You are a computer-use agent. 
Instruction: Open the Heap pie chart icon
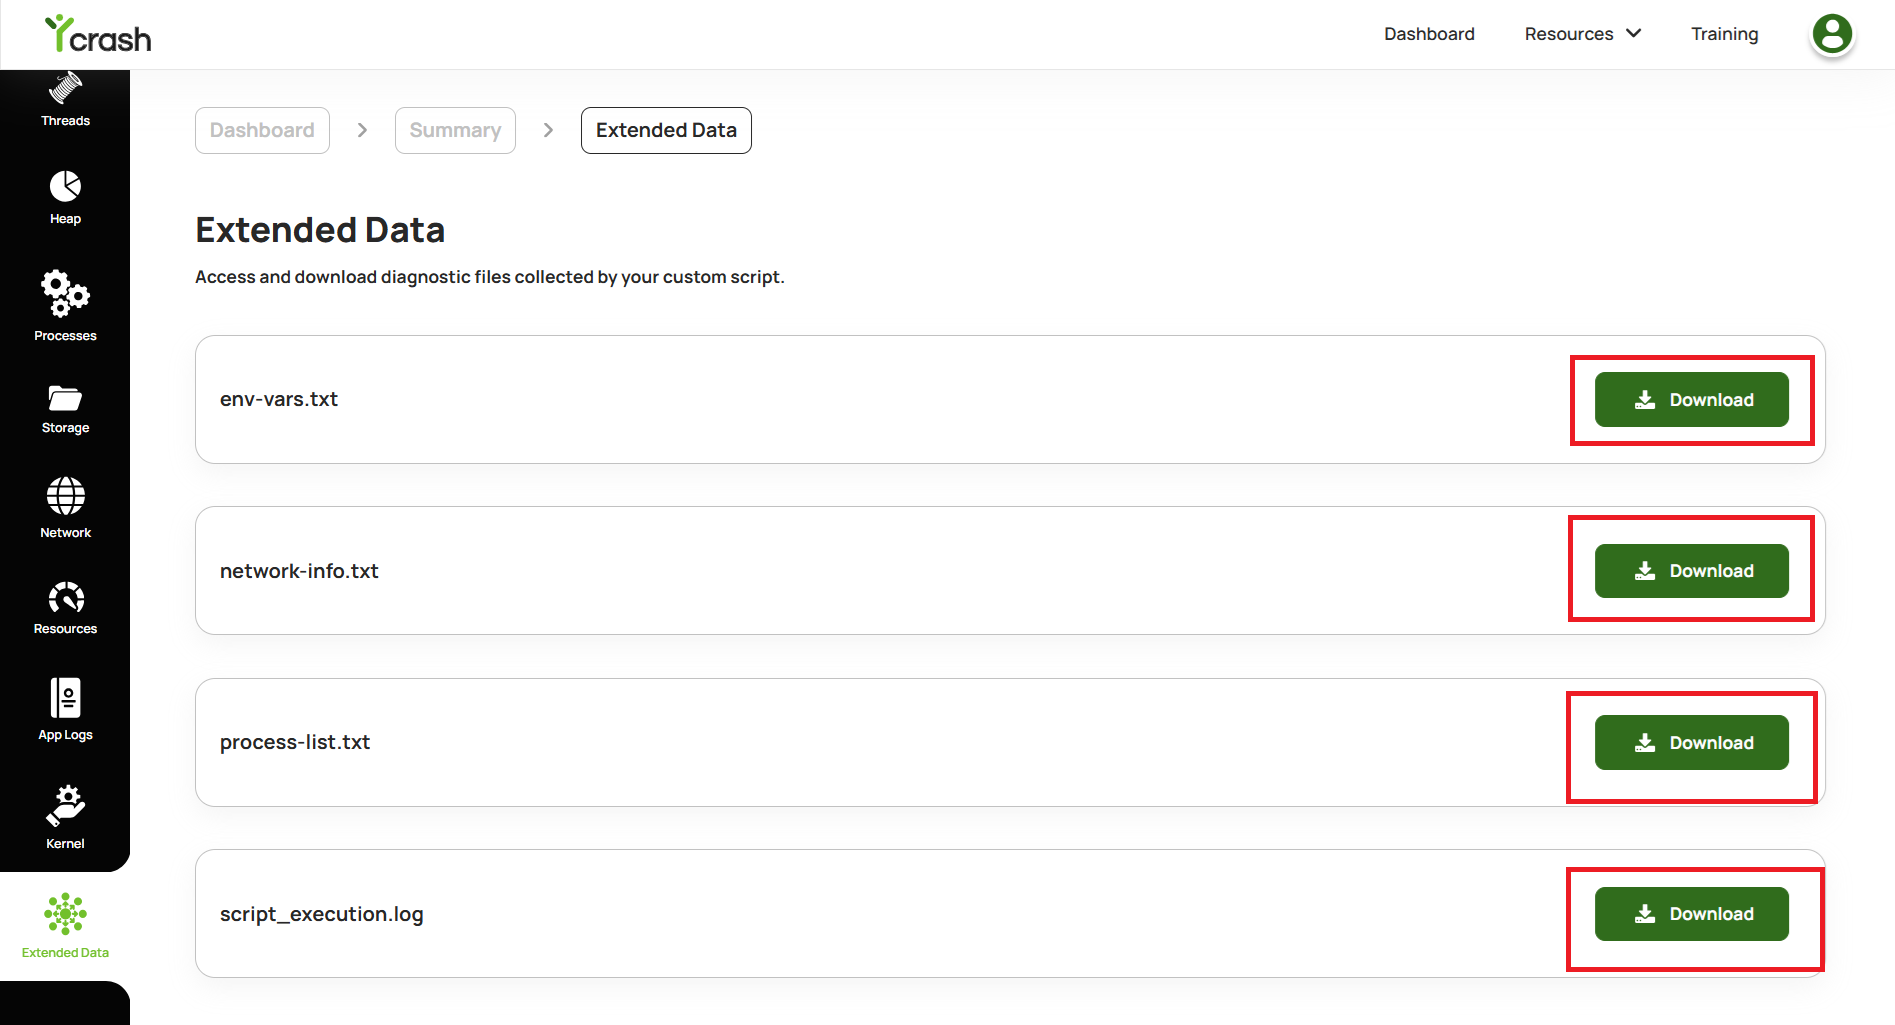coord(65,186)
